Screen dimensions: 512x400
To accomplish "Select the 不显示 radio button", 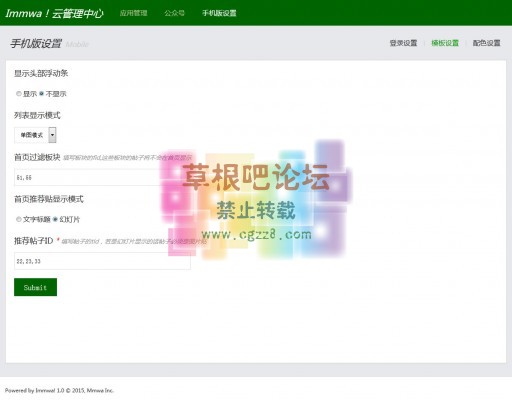I will [41, 94].
